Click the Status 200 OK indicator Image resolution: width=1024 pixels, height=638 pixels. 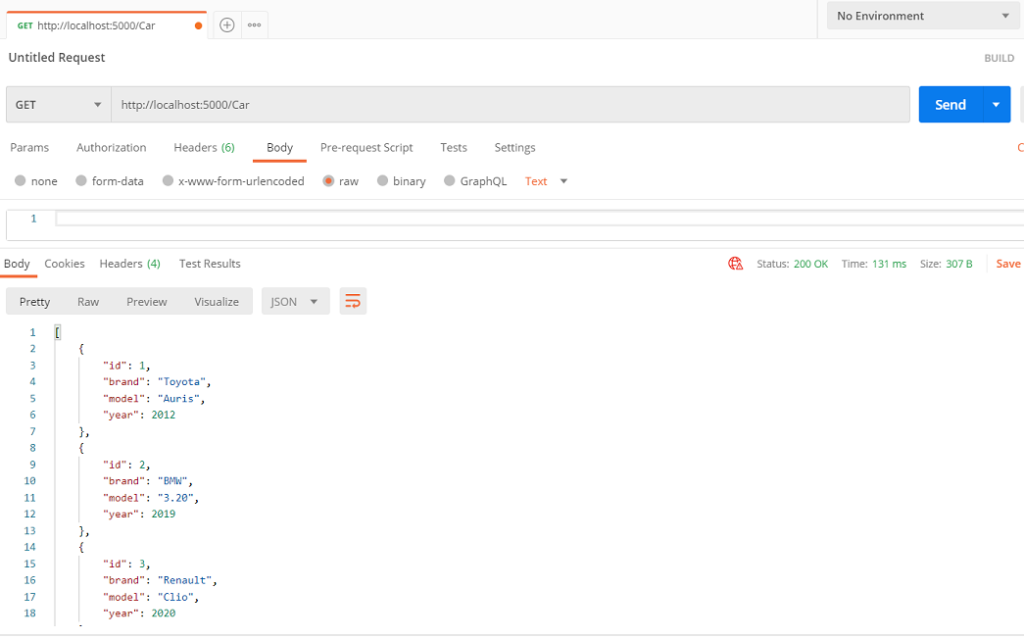[x=792, y=264]
